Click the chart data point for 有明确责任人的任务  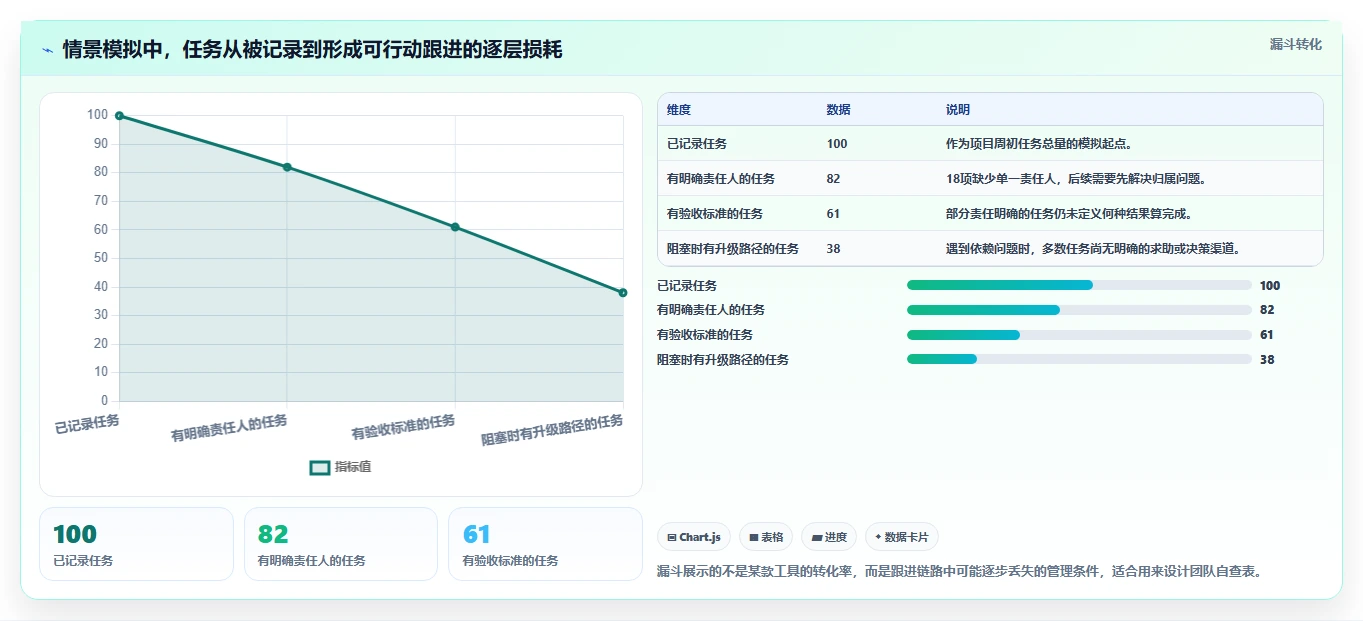click(287, 167)
